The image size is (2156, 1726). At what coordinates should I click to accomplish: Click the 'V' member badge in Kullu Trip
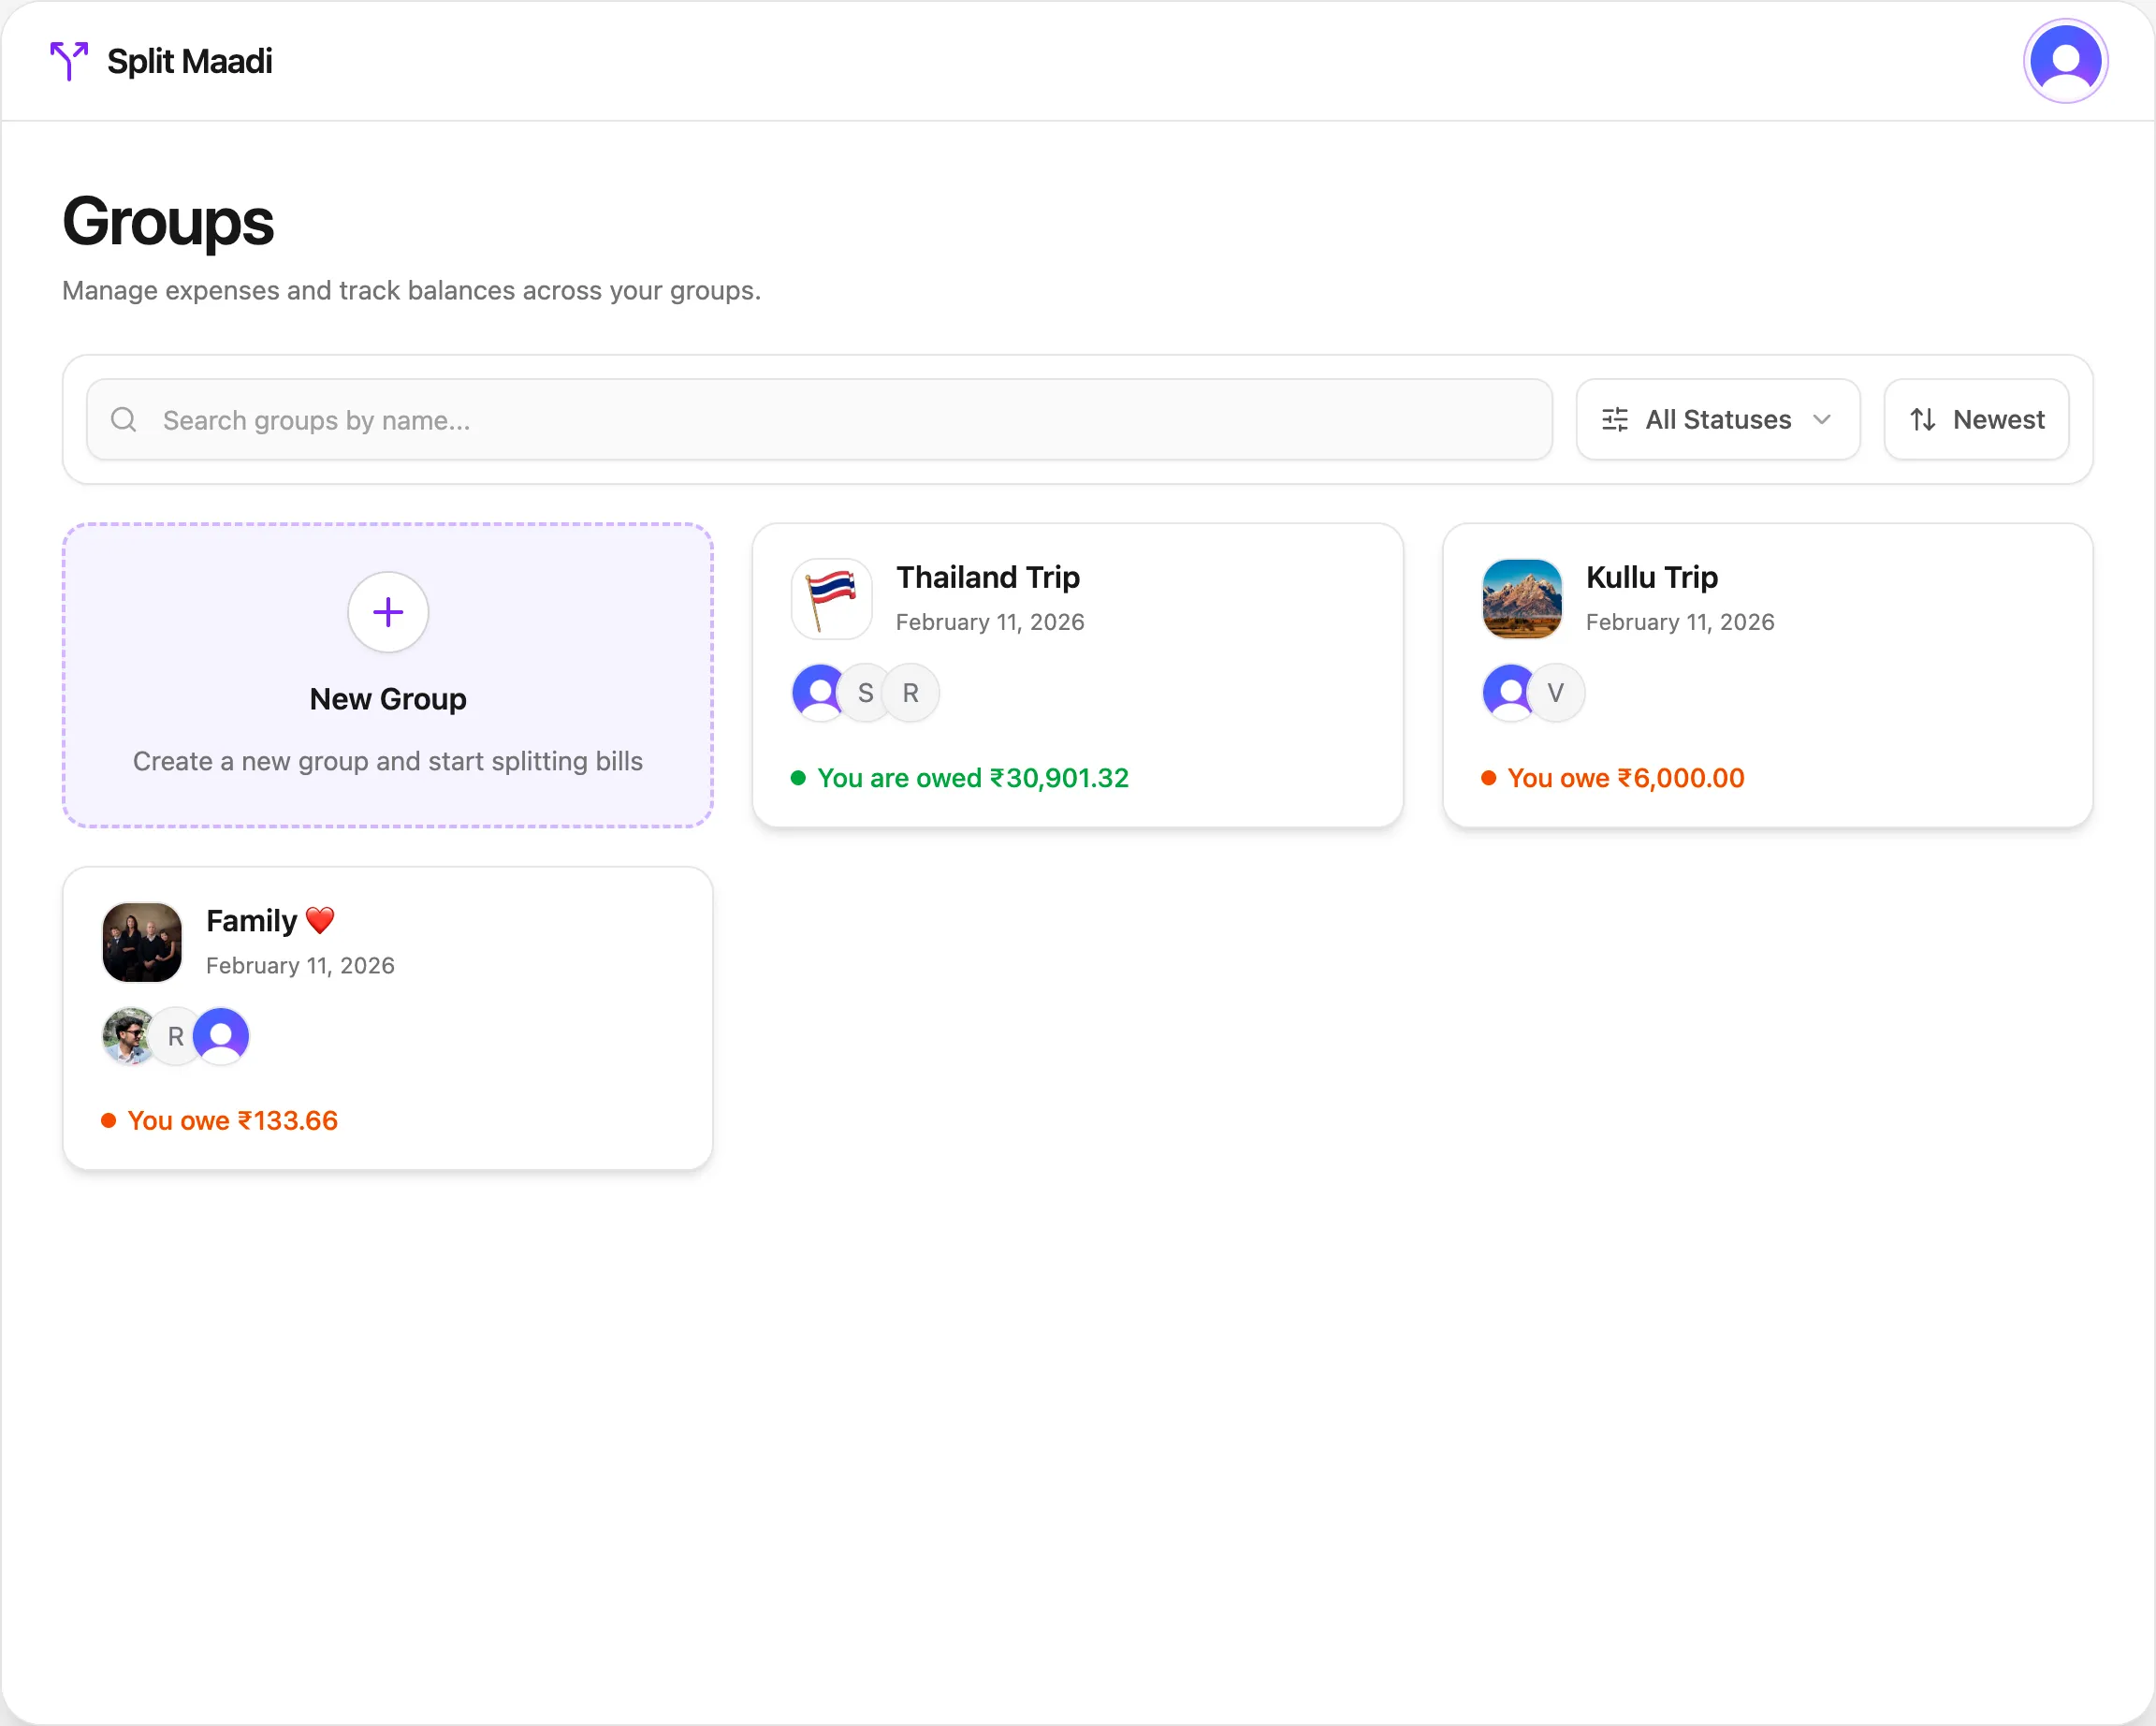1555,691
